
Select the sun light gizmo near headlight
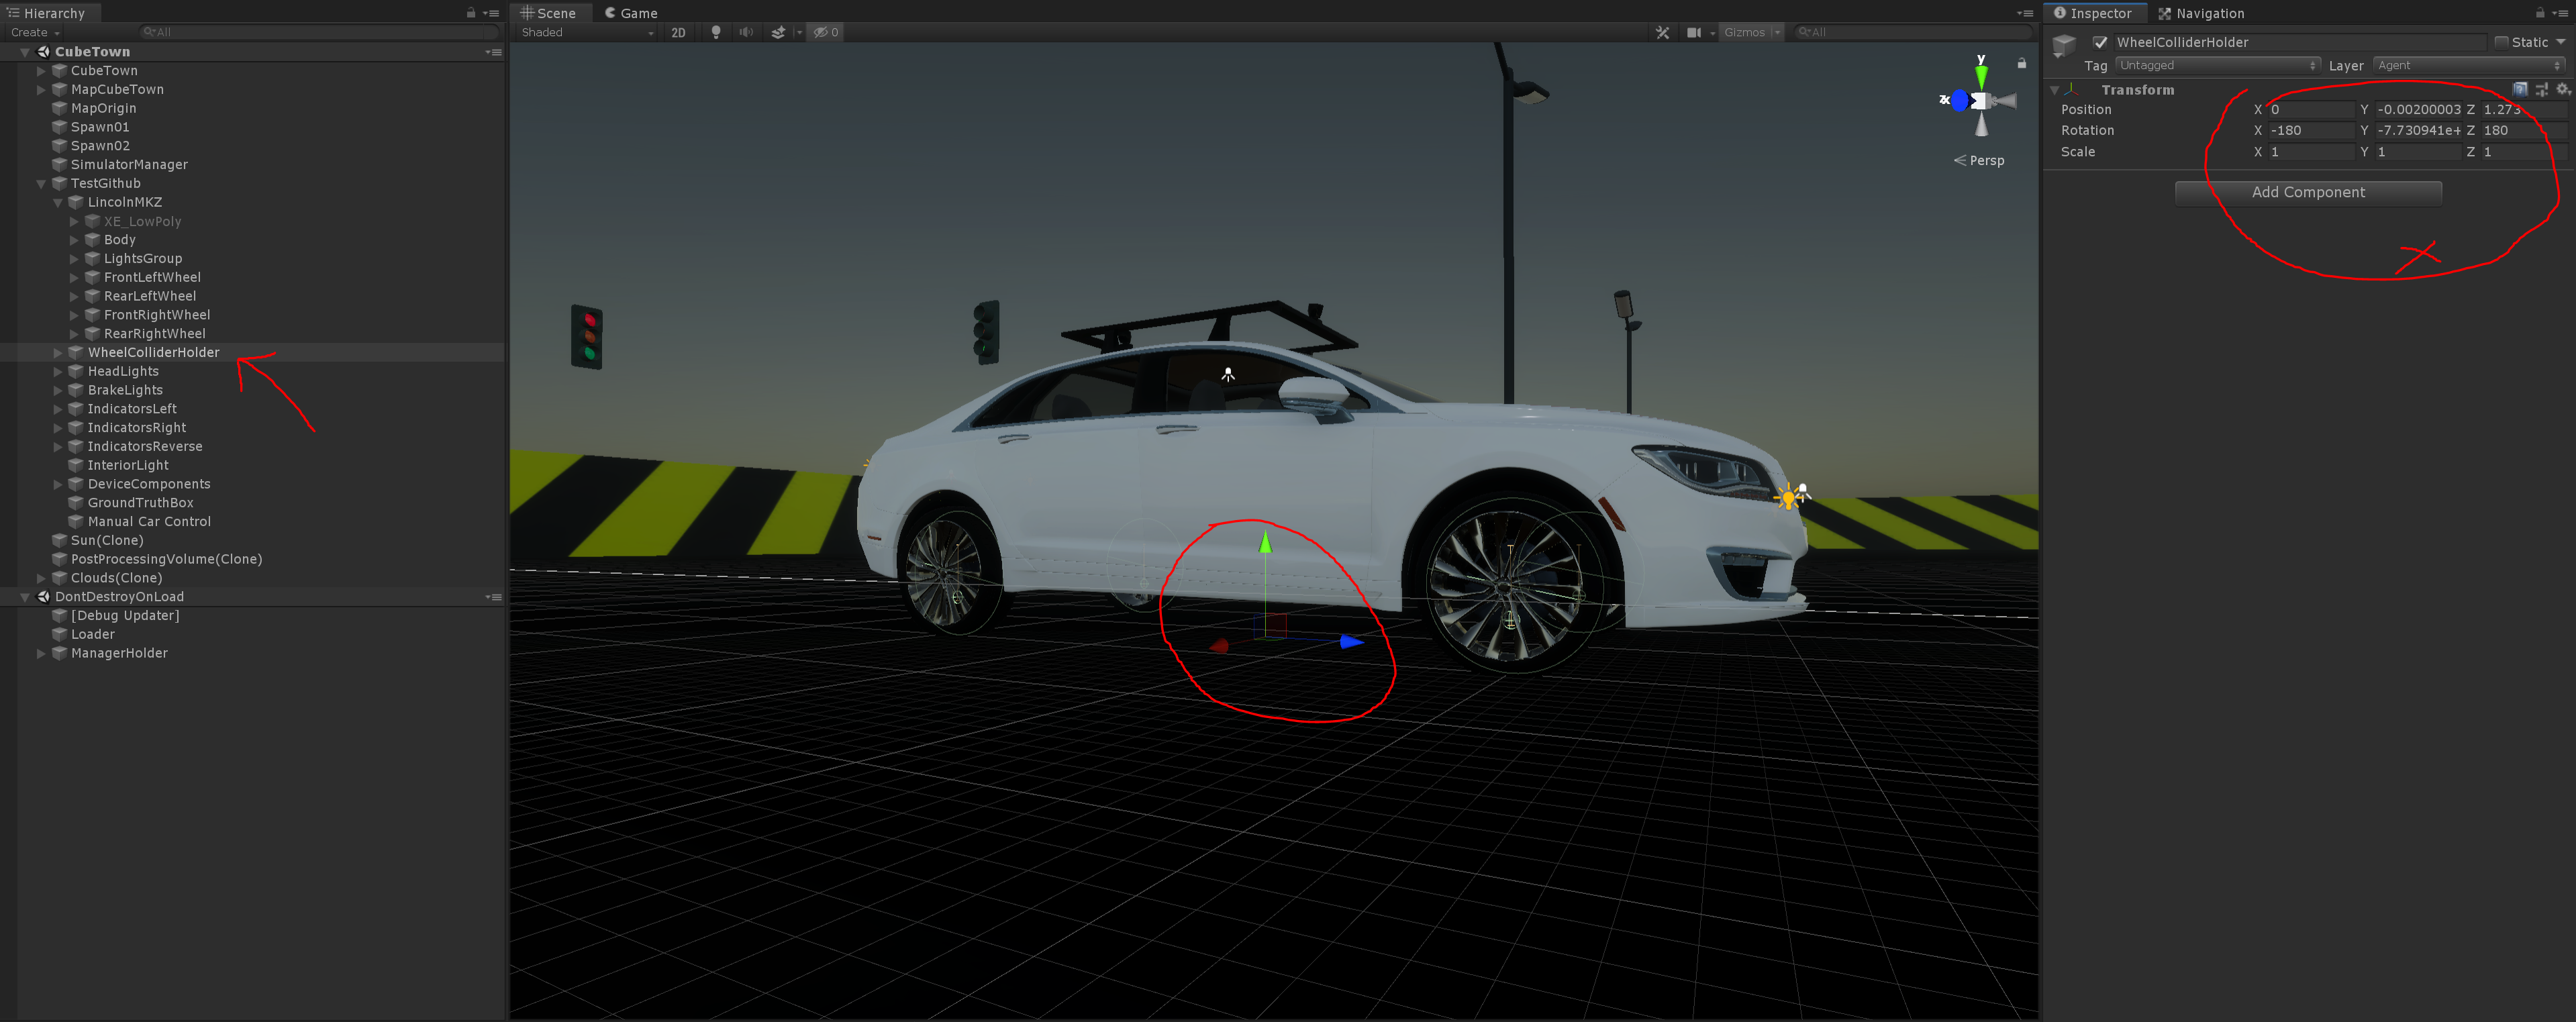tap(1788, 496)
